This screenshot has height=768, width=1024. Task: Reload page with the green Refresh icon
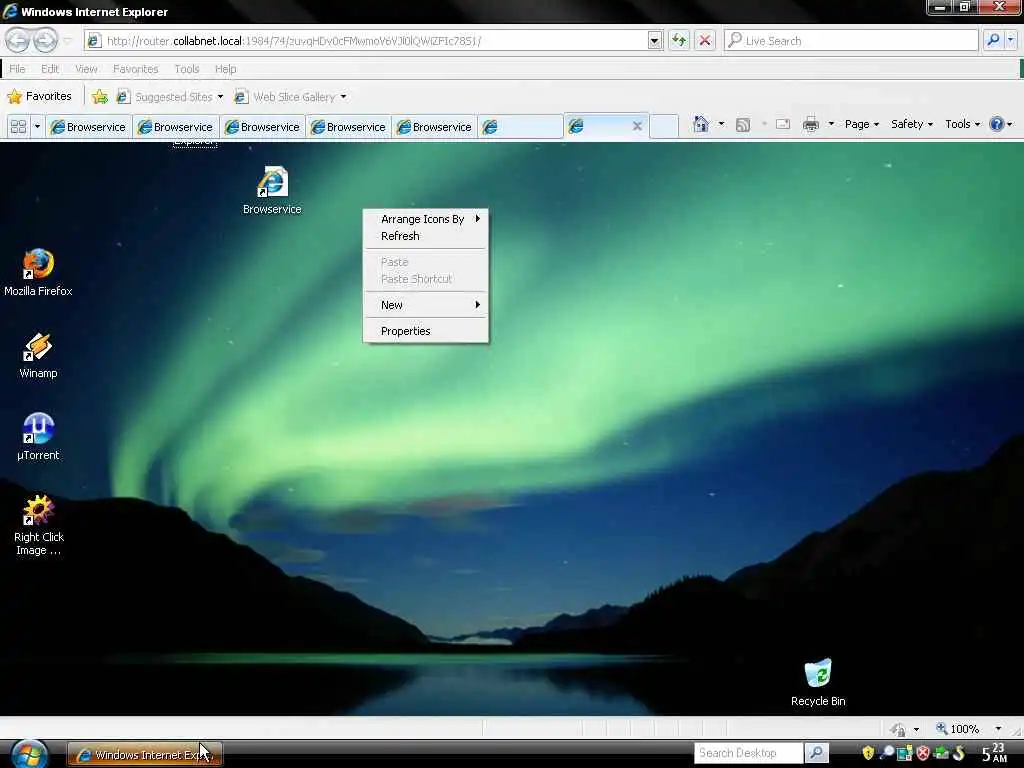pos(679,40)
